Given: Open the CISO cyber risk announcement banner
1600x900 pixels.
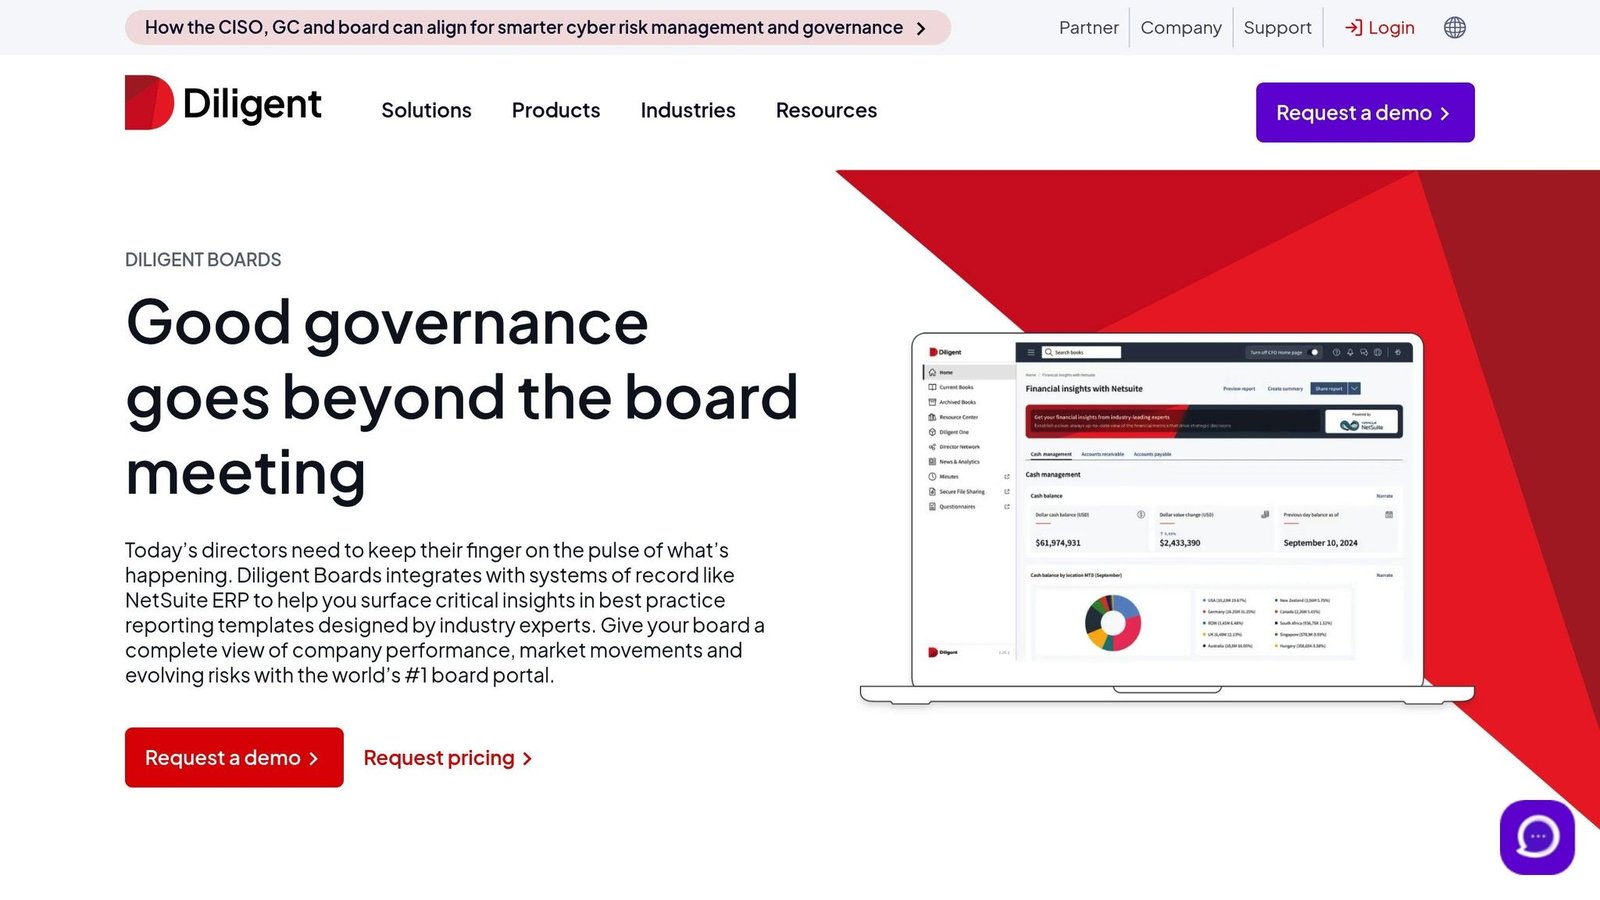Looking at the screenshot, I should [537, 28].
